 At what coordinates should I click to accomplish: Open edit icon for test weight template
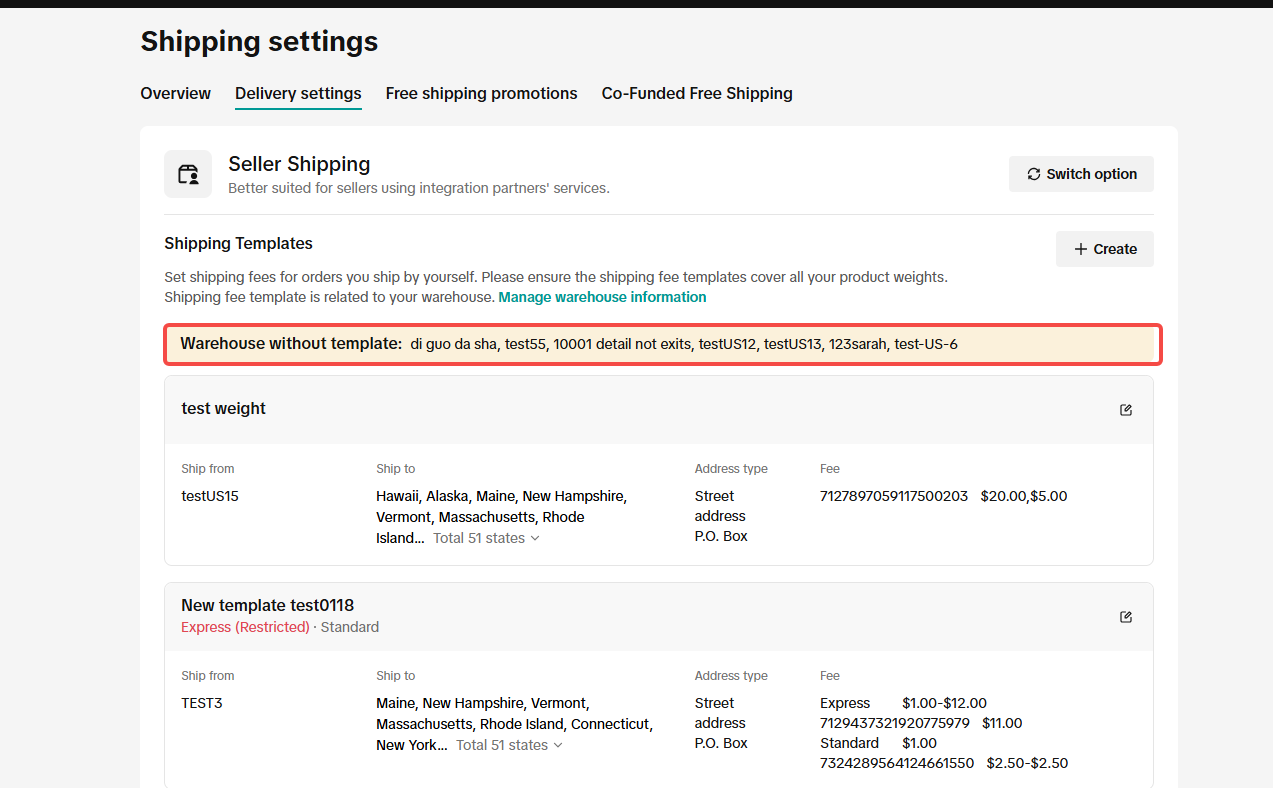click(x=1126, y=410)
